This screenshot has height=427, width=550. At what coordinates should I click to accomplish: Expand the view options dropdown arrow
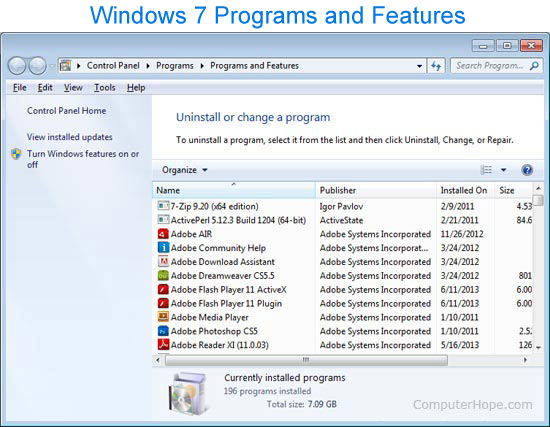(x=503, y=170)
